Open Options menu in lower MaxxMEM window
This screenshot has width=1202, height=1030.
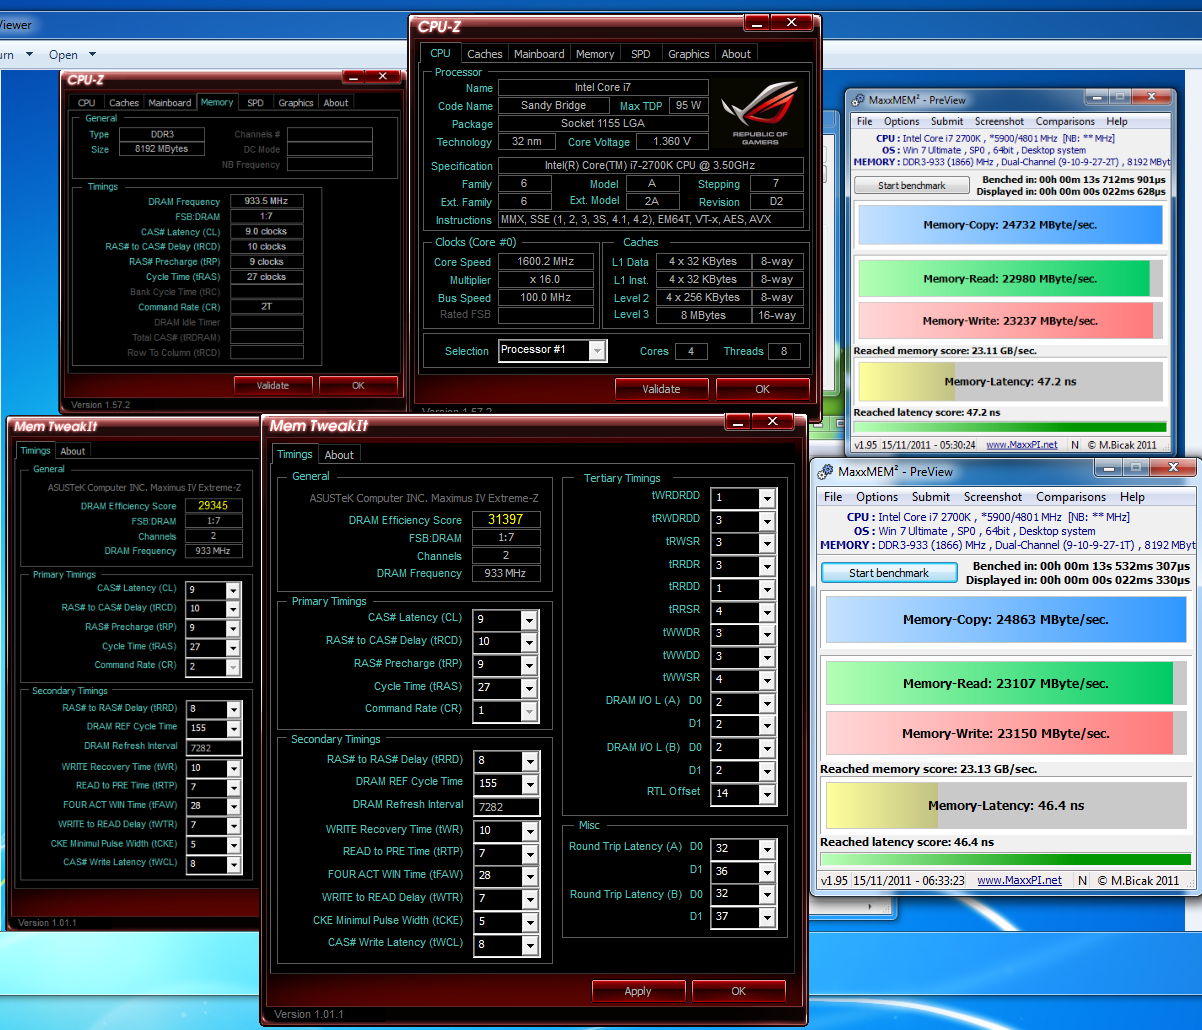coord(877,497)
